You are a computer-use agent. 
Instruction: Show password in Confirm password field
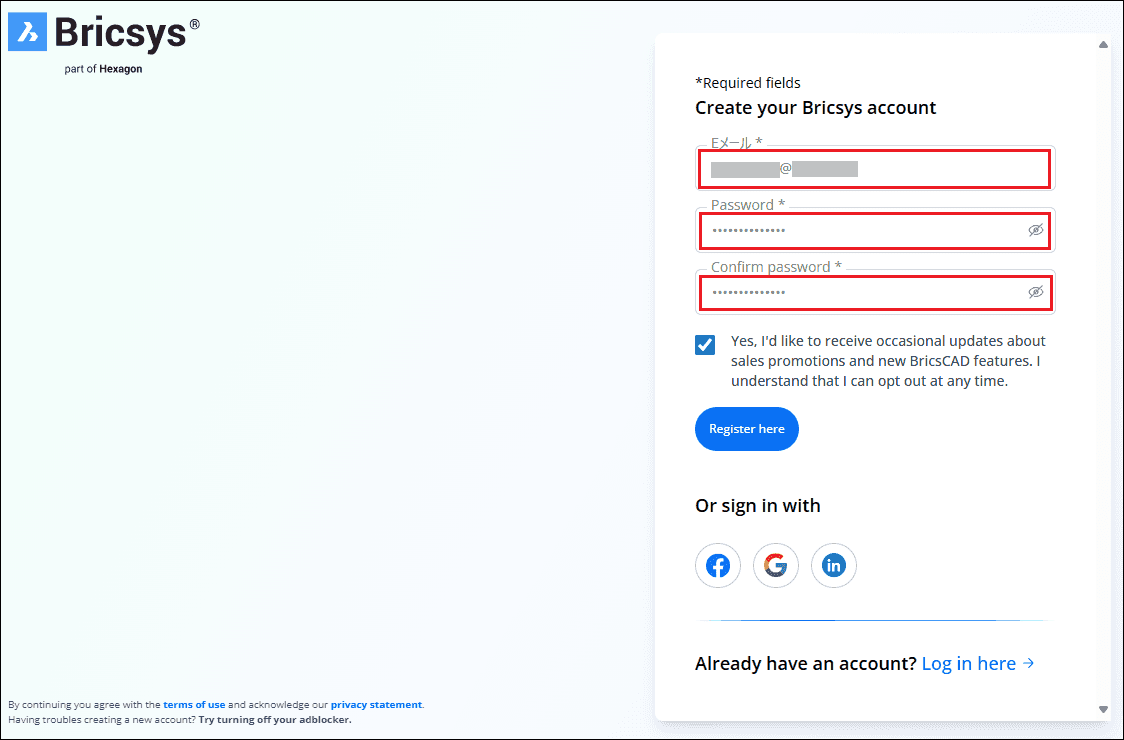point(1036,293)
